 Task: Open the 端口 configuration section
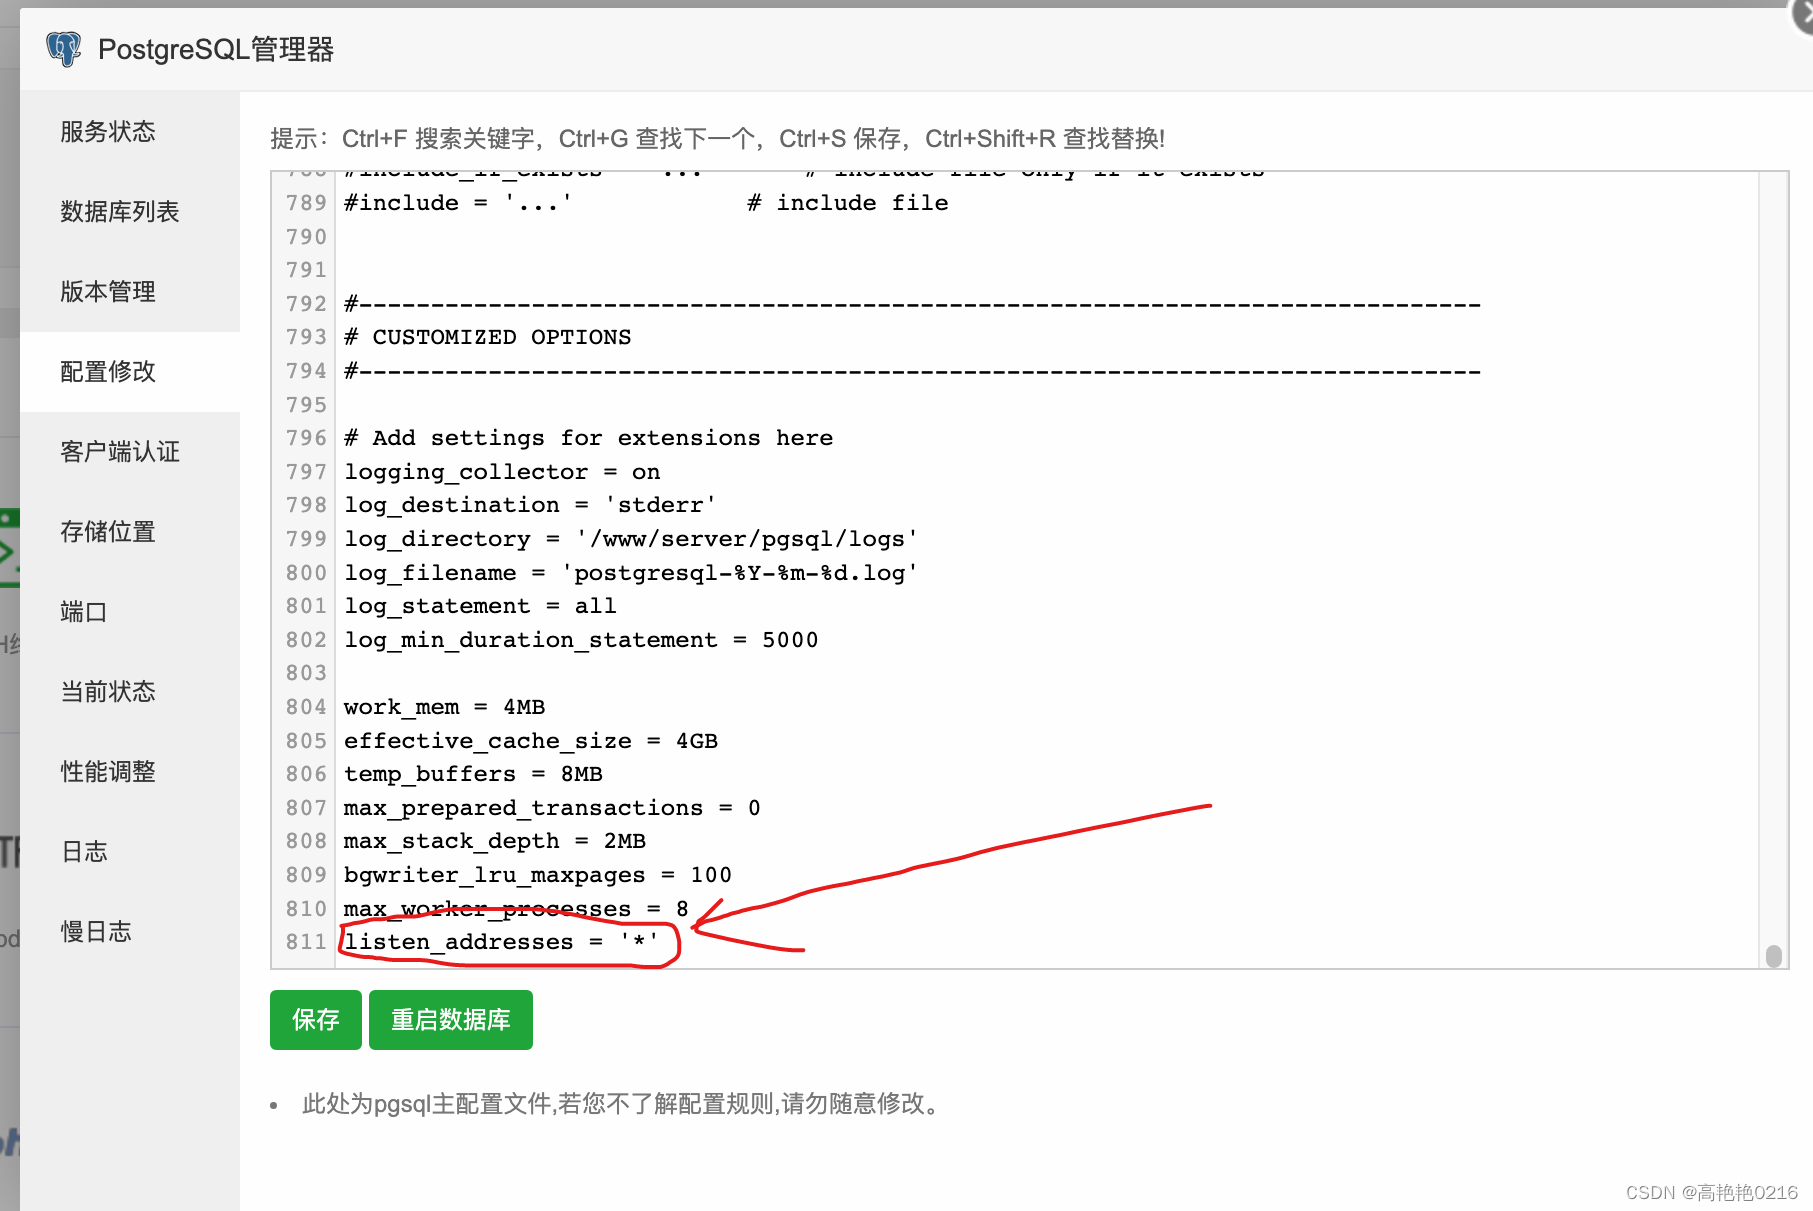point(83,611)
